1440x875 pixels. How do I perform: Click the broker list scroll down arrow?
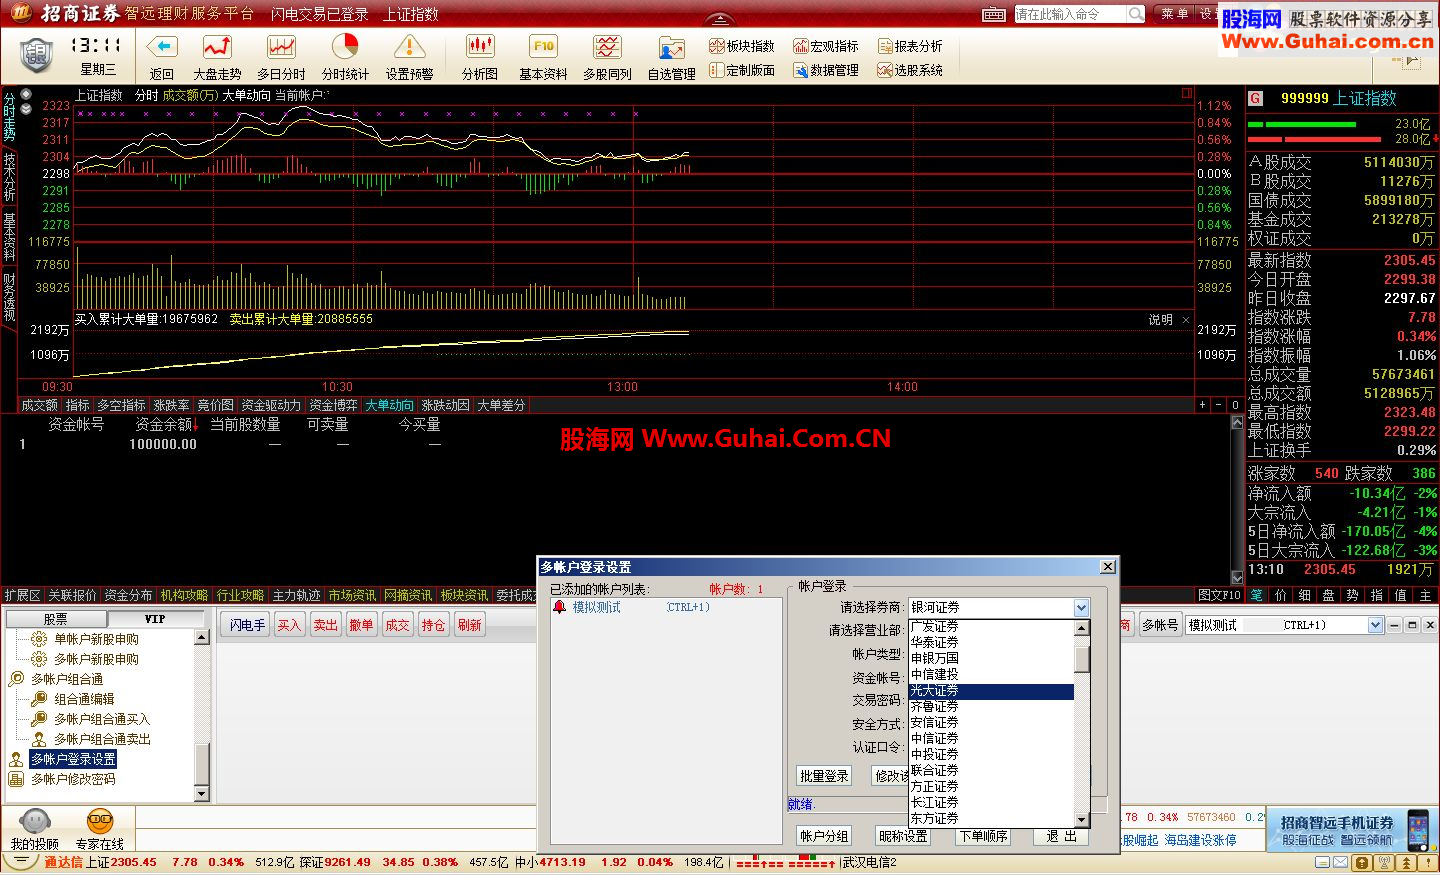pyautogui.click(x=1081, y=818)
